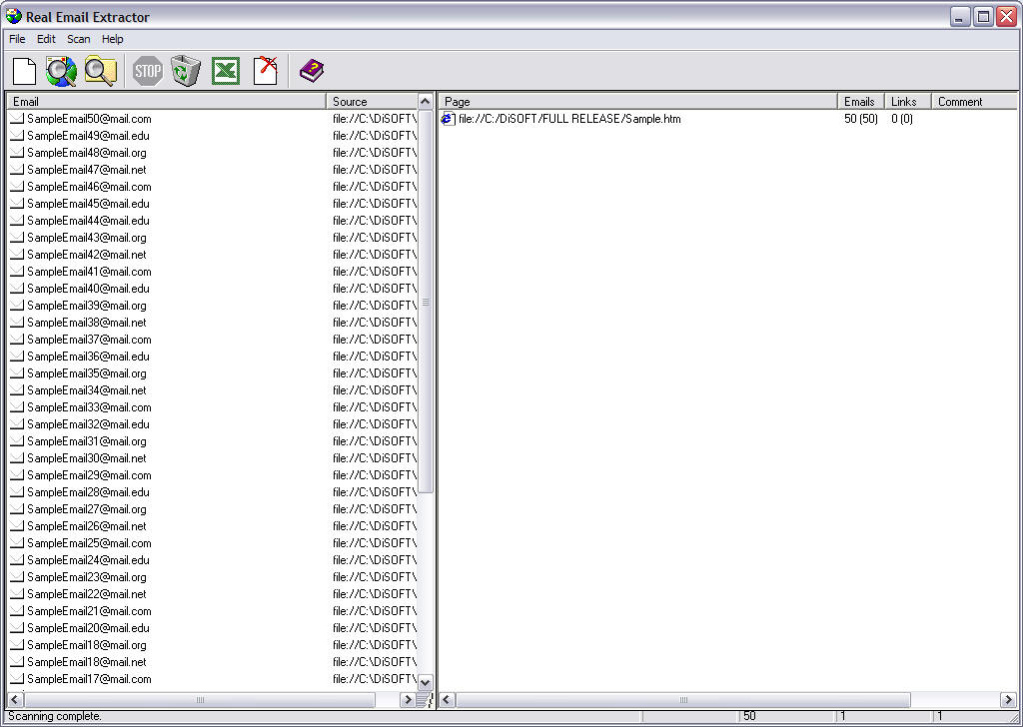Select SampleEmail35@mail.org in the list
Screen dimensions: 1023x727
(87, 373)
